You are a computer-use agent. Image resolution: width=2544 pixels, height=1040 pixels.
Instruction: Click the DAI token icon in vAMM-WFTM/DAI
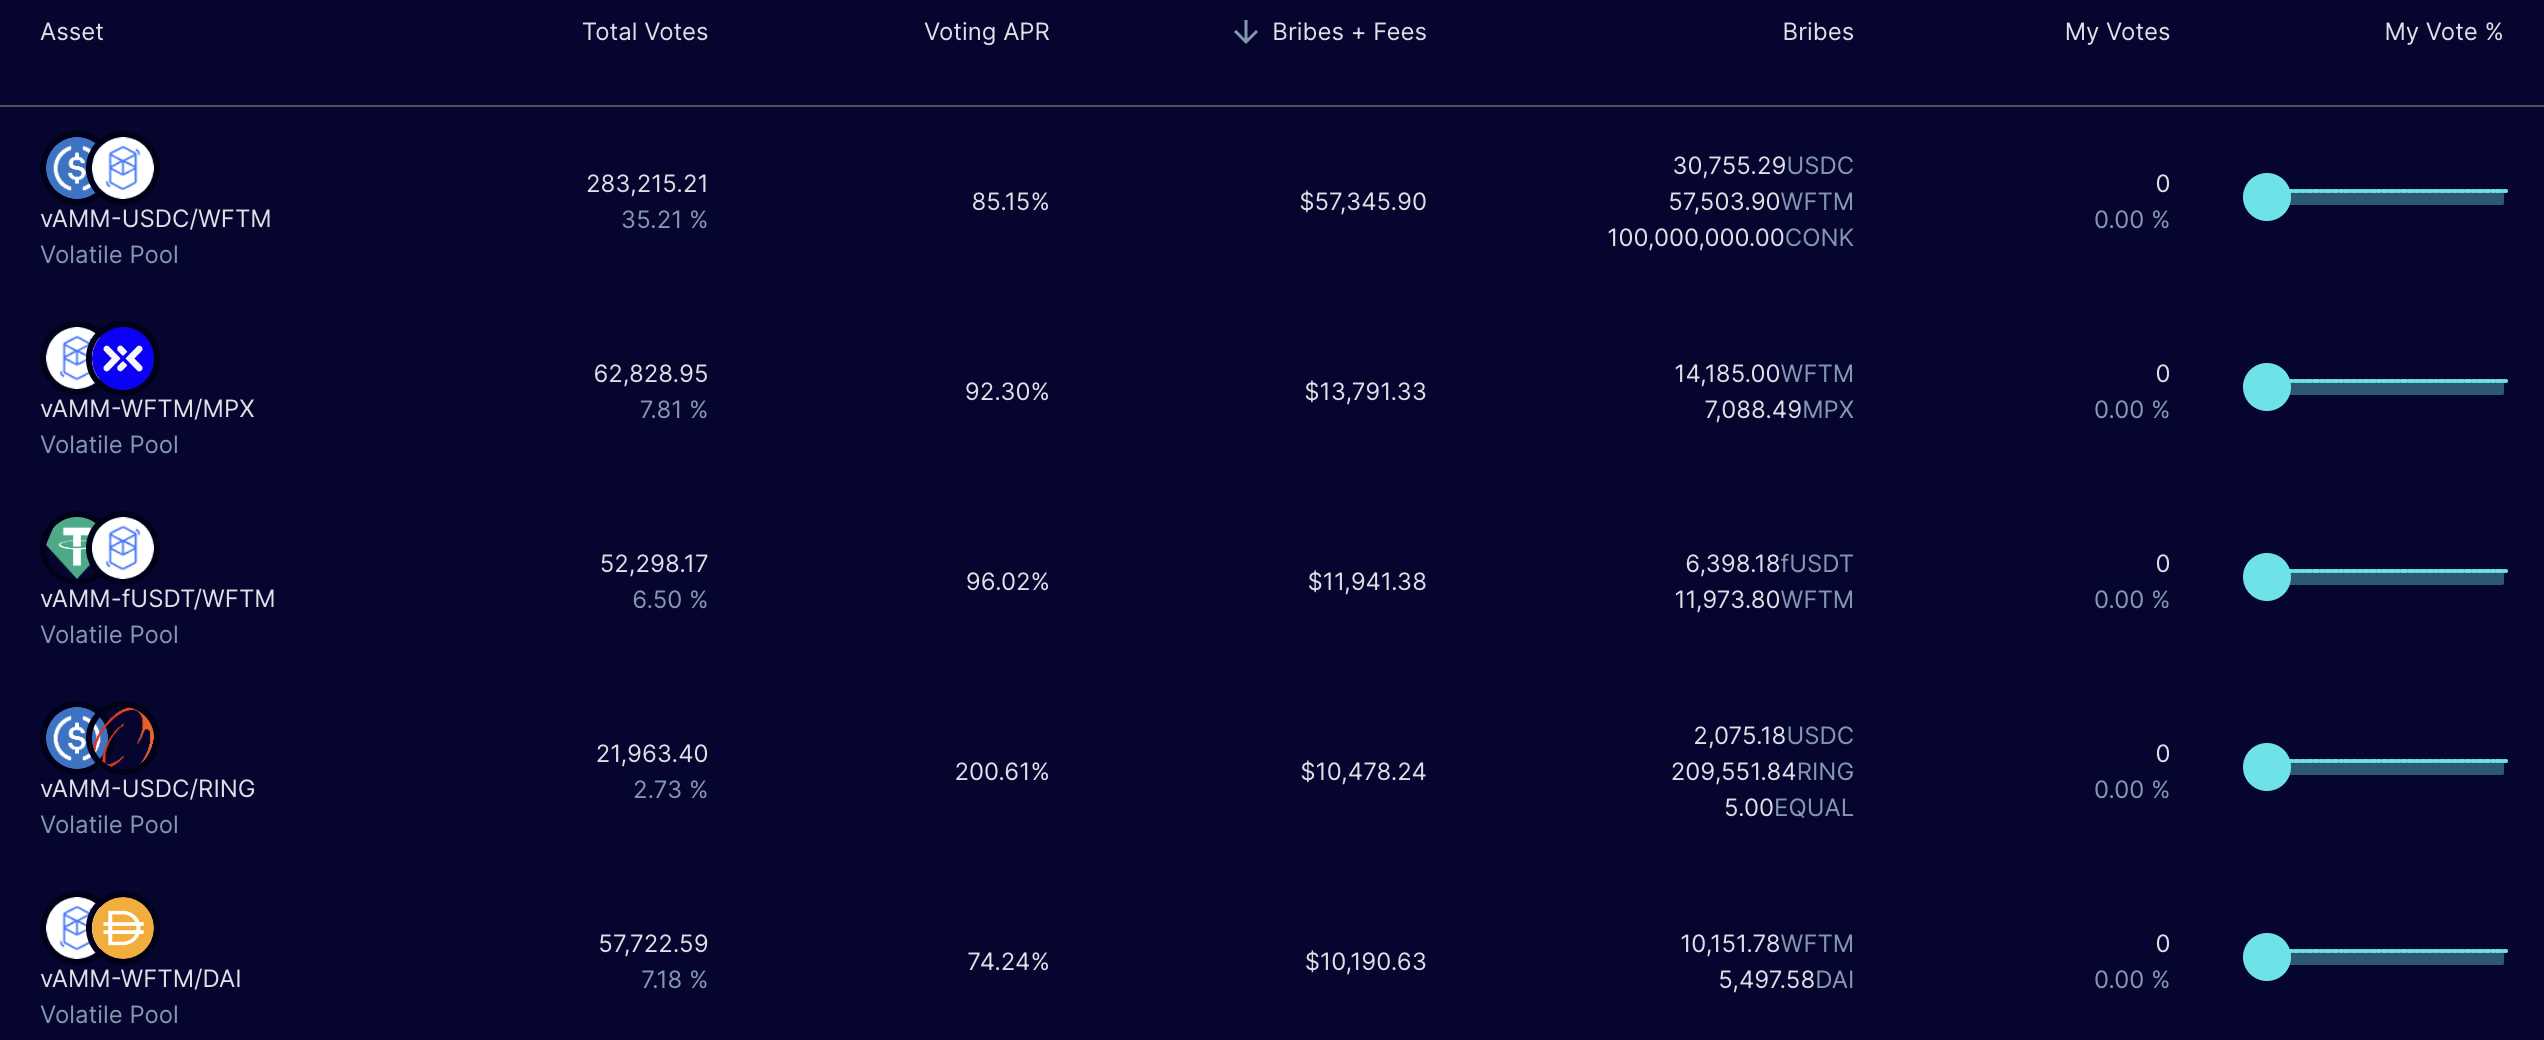pyautogui.click(x=123, y=928)
